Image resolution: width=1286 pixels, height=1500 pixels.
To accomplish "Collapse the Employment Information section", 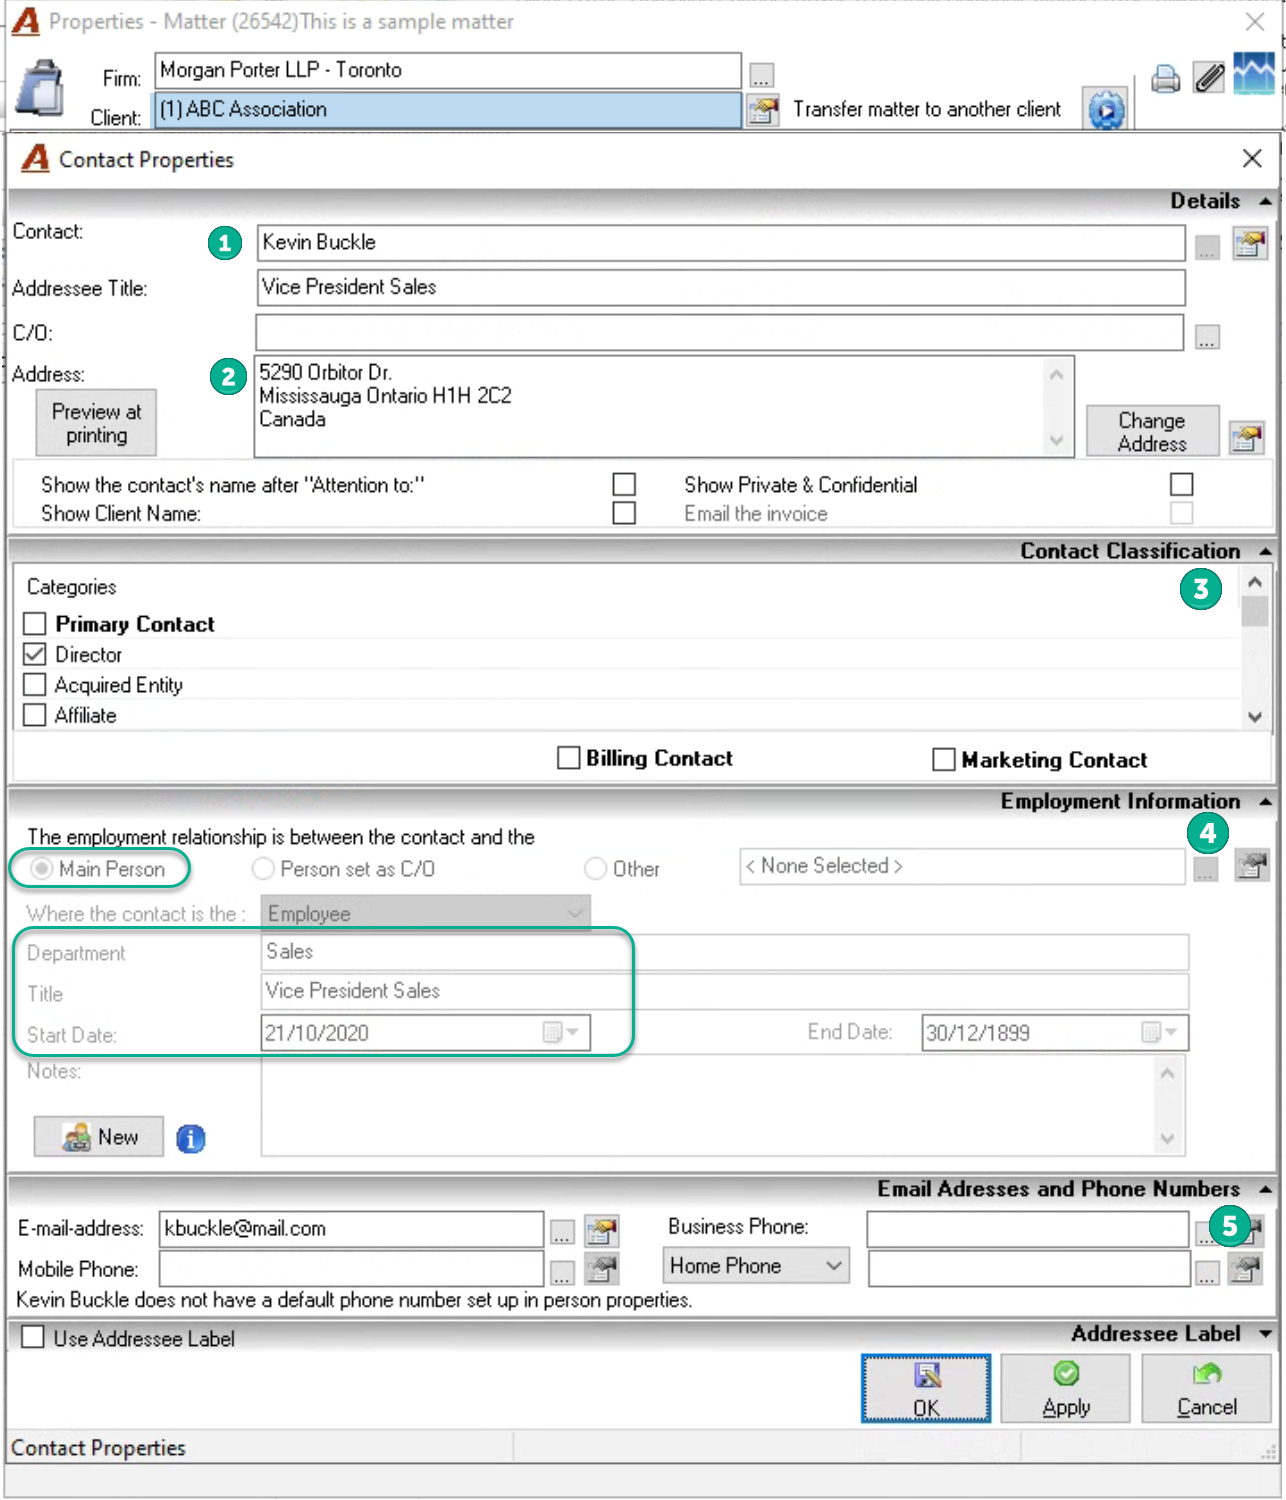I will tap(1265, 802).
